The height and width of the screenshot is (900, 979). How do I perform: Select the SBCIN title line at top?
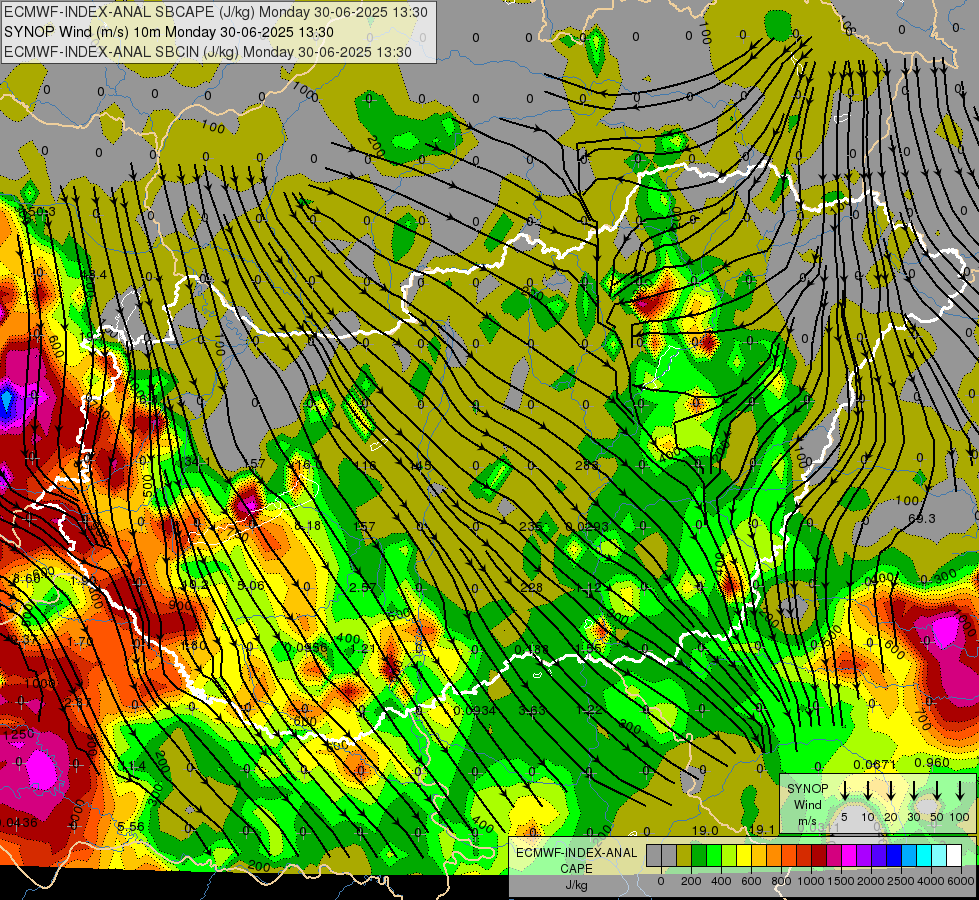coord(208,52)
